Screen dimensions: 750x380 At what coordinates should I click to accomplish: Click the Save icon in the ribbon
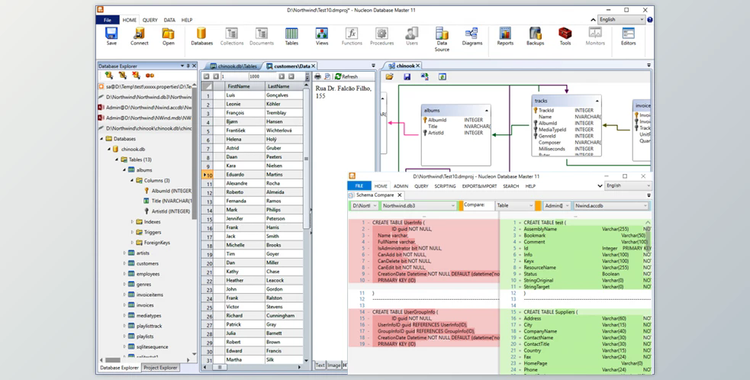(x=111, y=36)
